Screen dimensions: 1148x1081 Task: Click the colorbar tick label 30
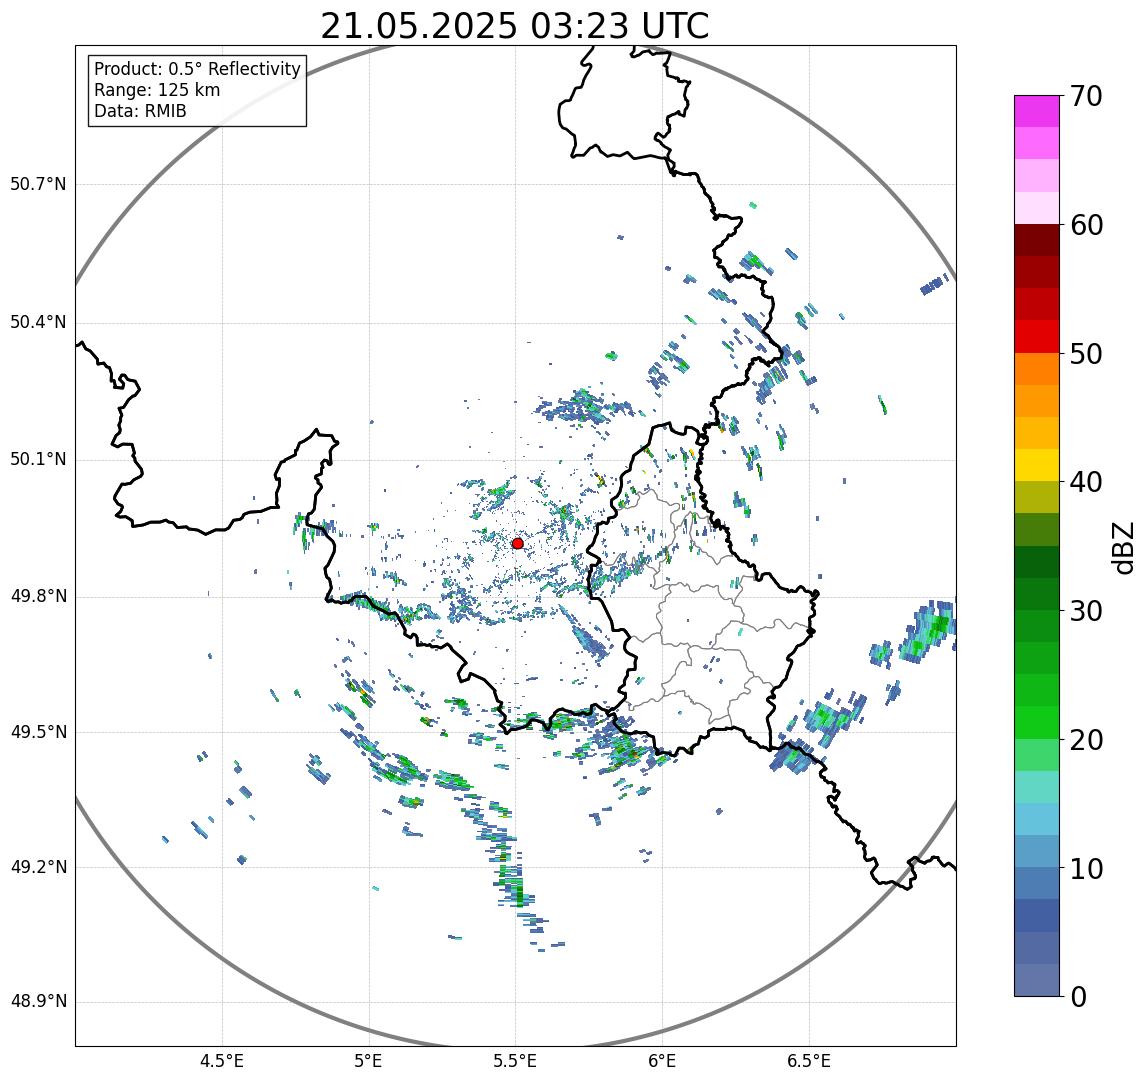pos(1086,611)
